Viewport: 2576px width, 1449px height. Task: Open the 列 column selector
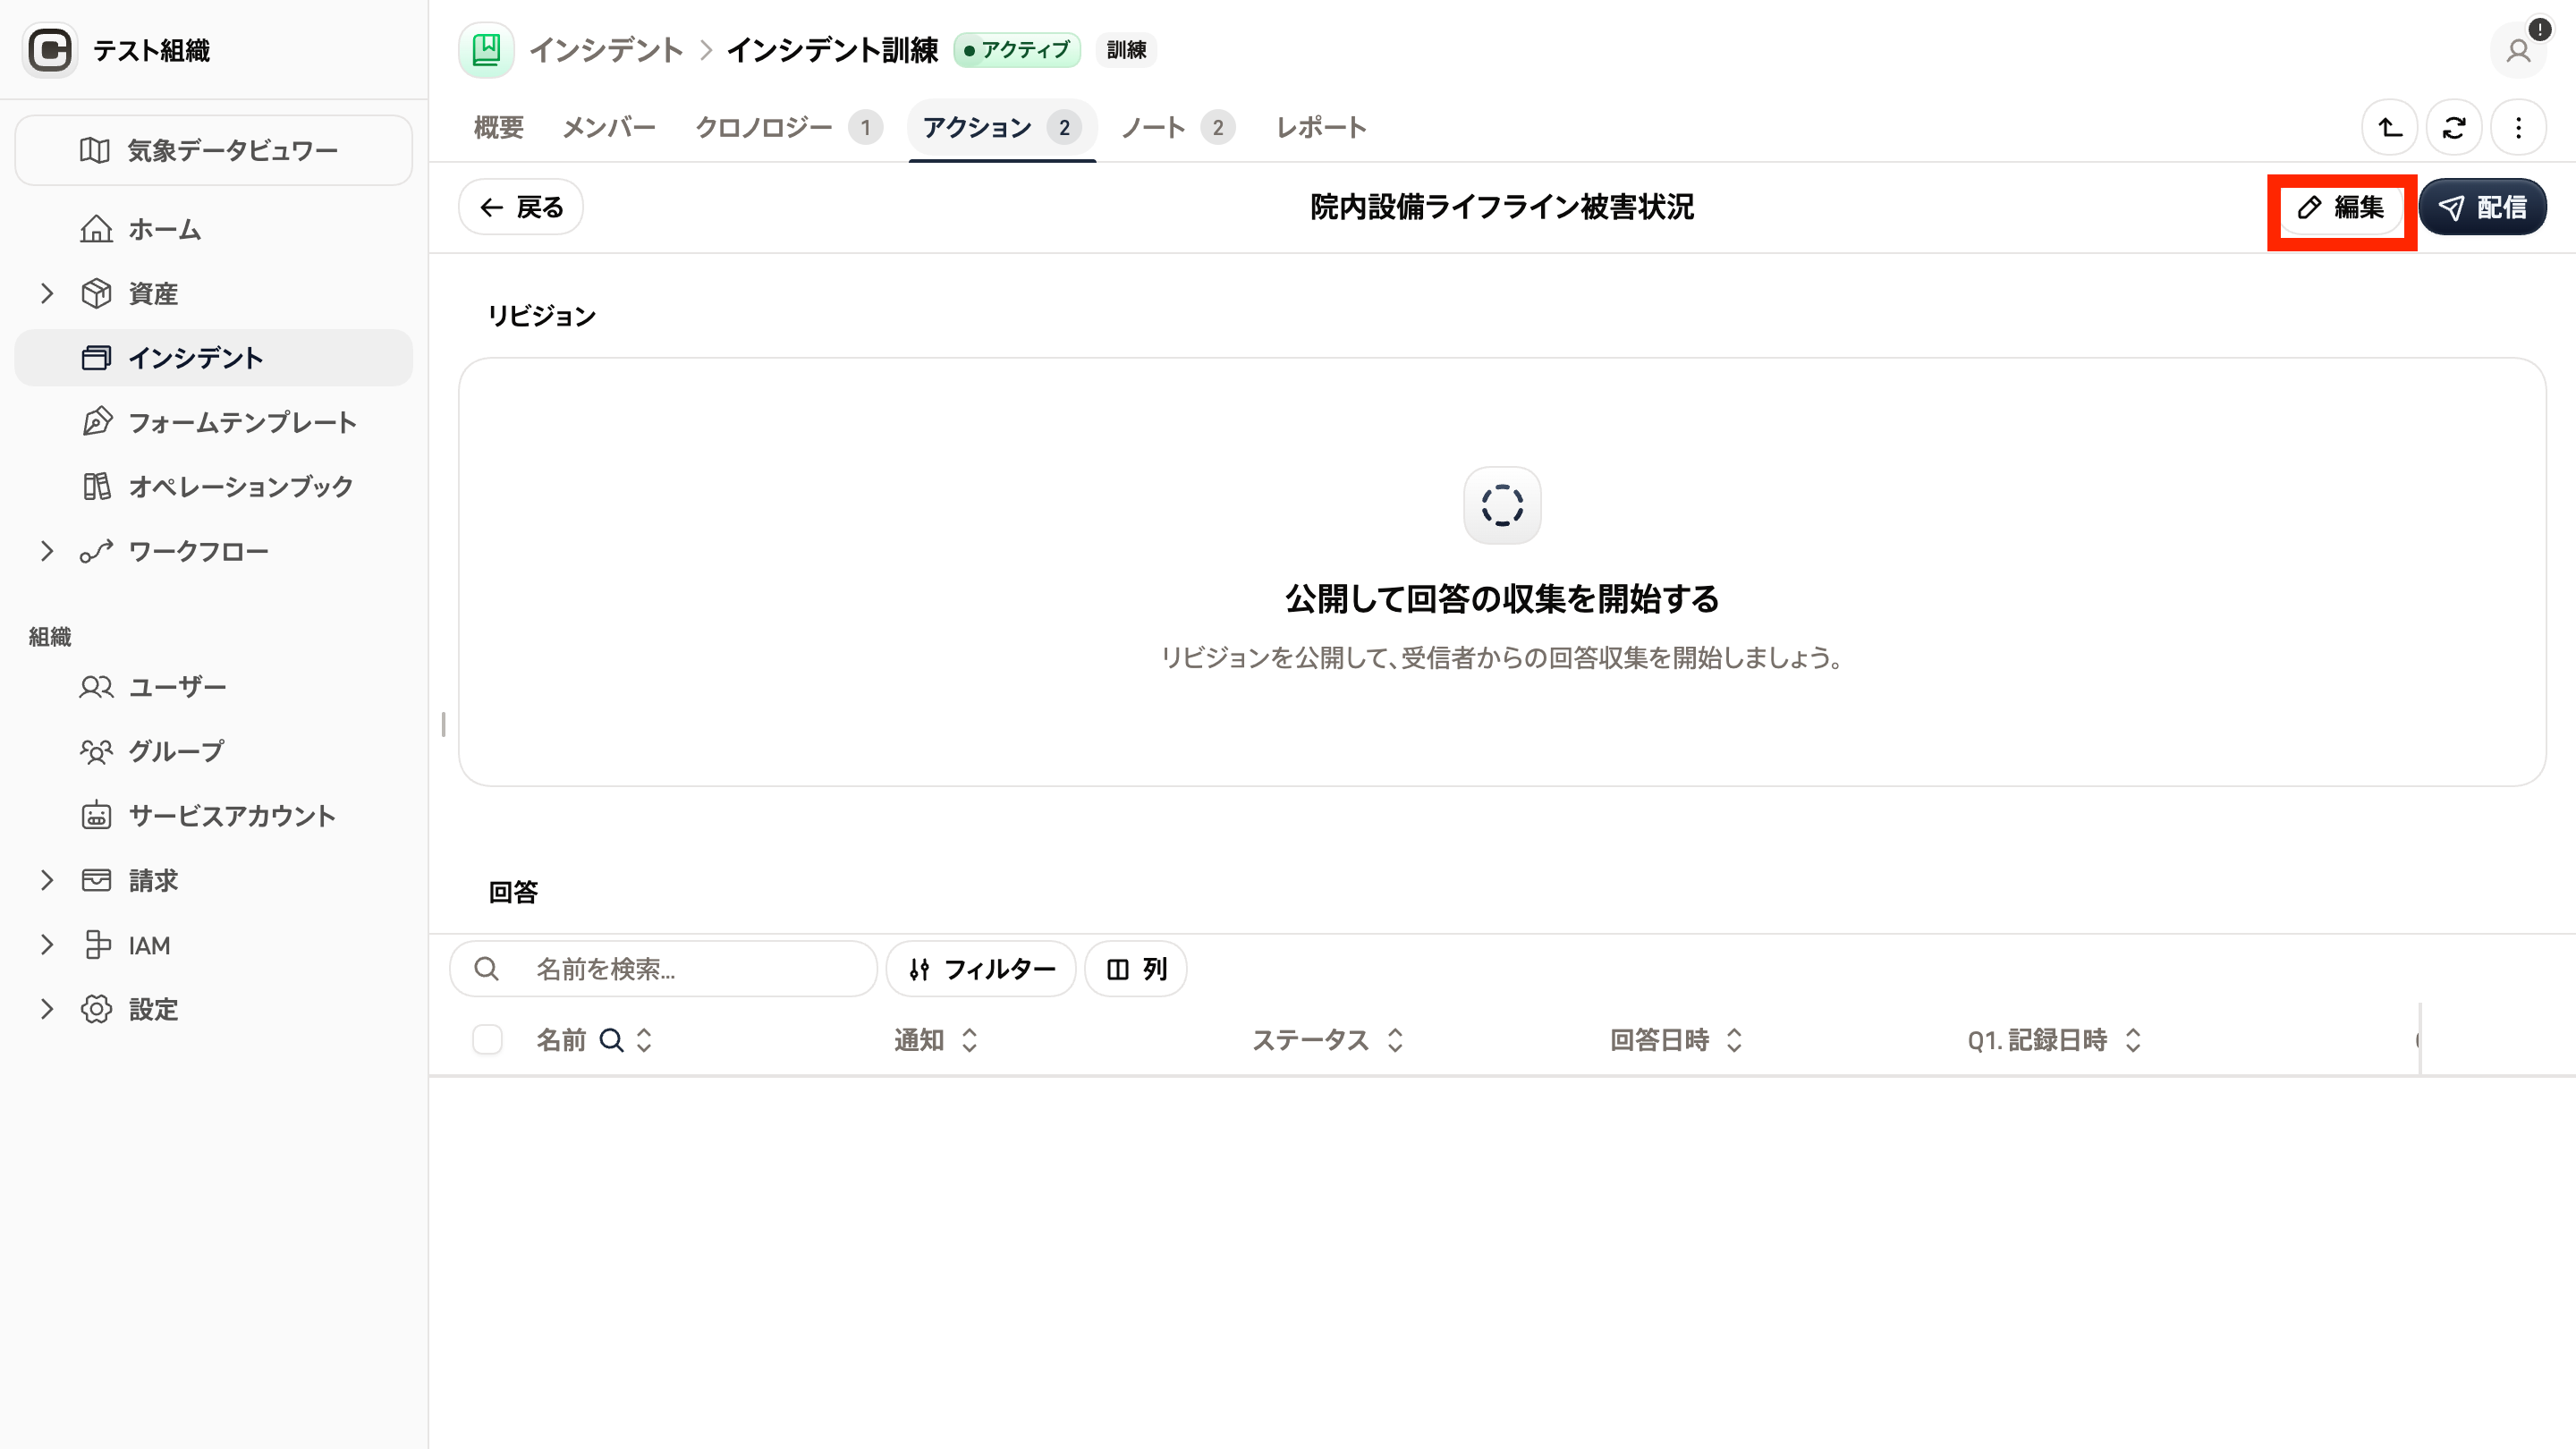(x=1136, y=968)
